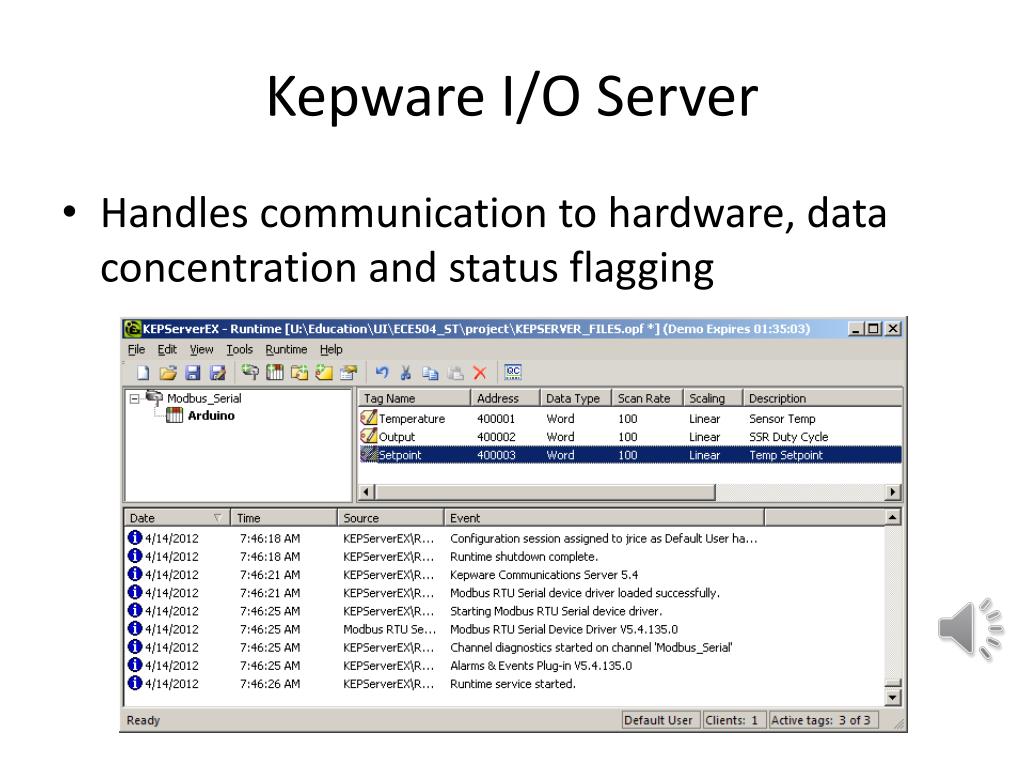Open the View menu
Viewport: 1024px width, 768px height.
pyautogui.click(x=201, y=350)
